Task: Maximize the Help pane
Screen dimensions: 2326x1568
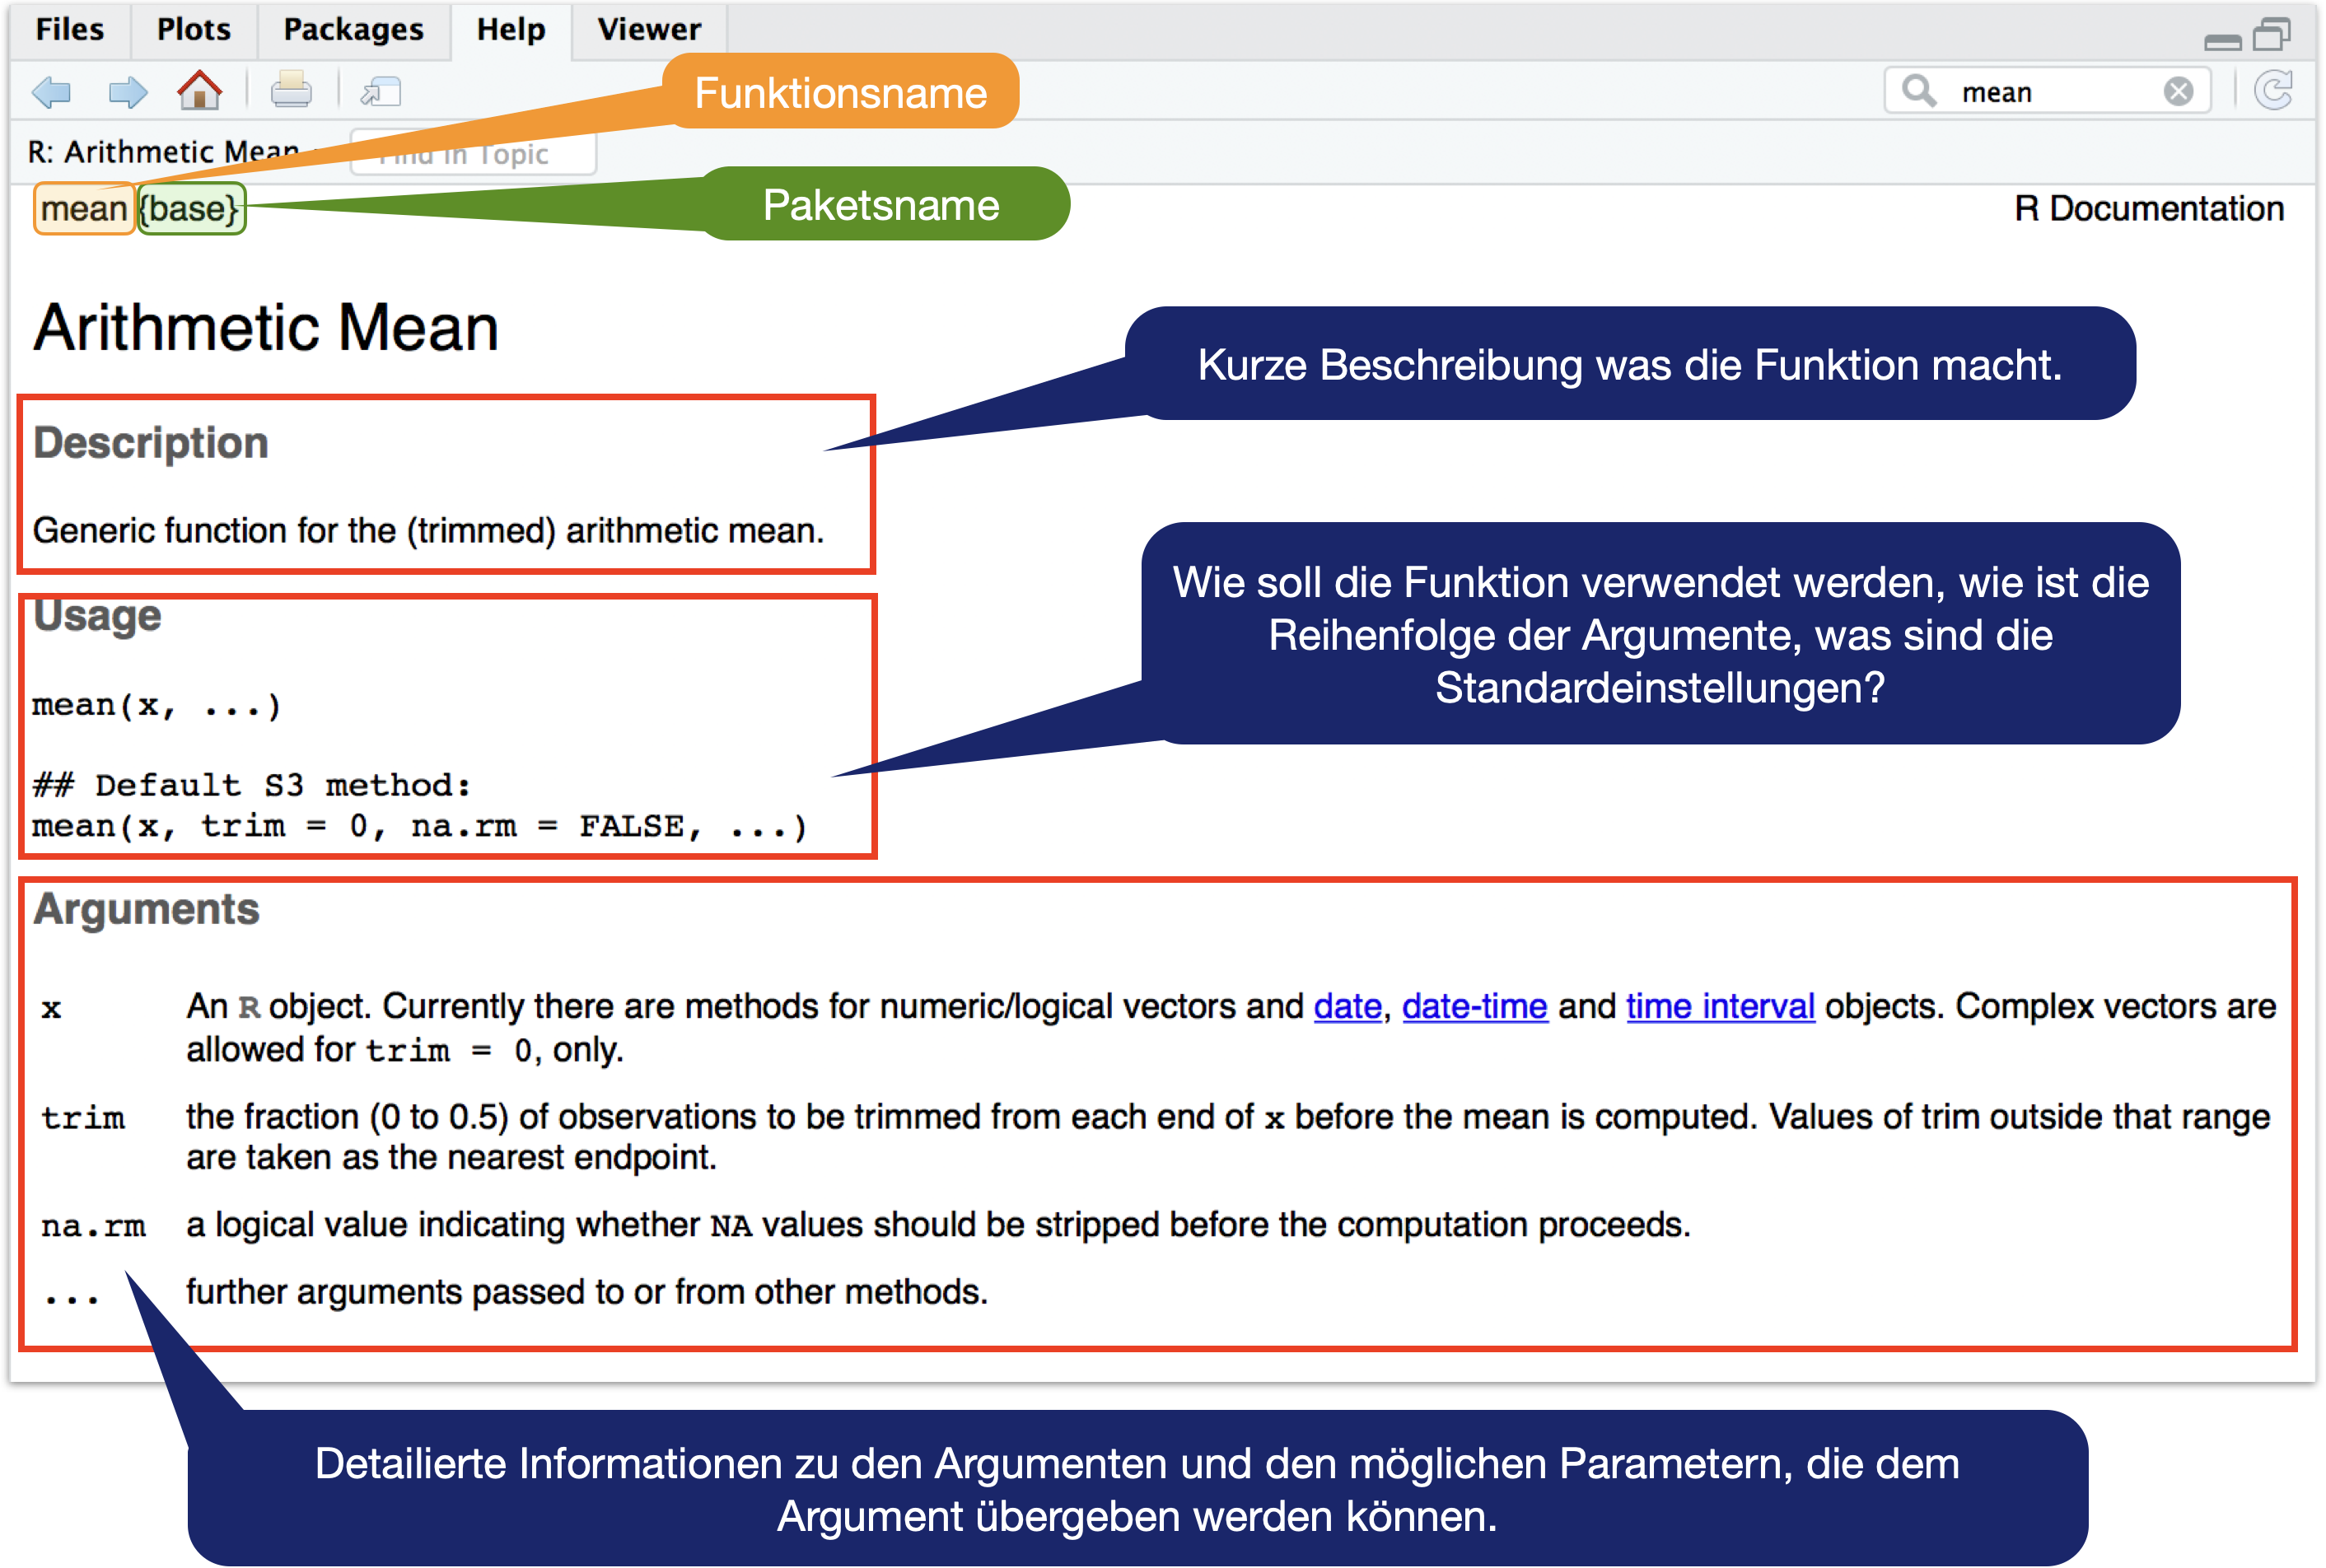Action: [2272, 35]
